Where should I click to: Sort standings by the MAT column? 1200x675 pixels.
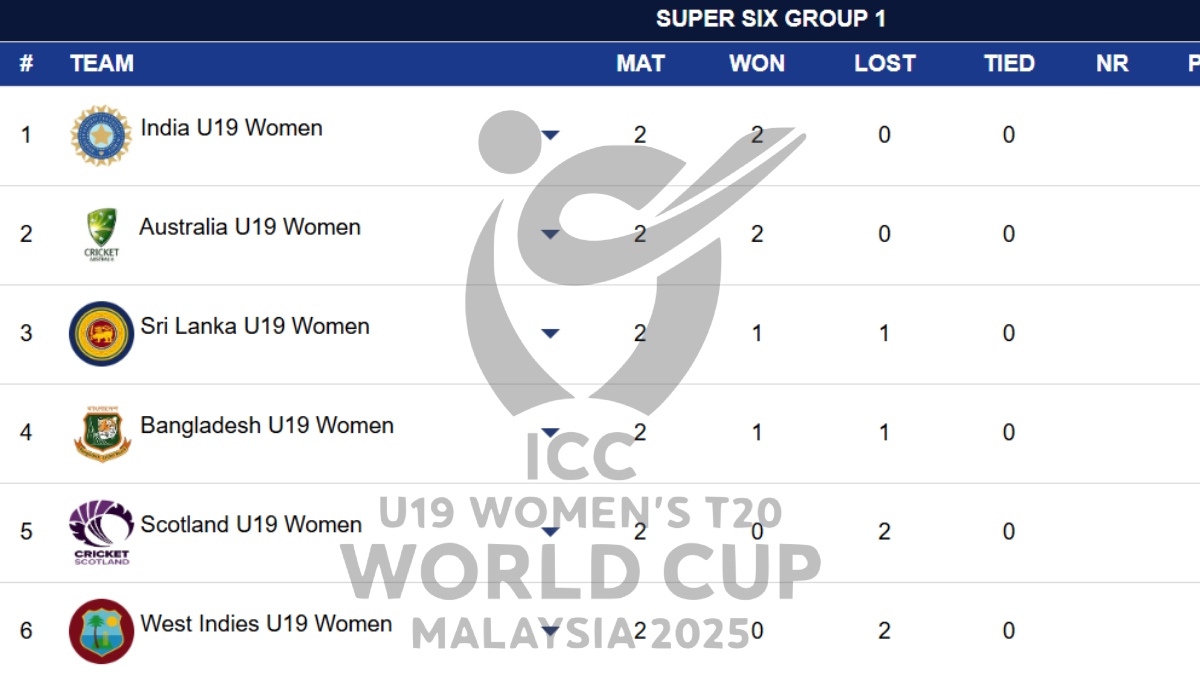click(x=641, y=63)
